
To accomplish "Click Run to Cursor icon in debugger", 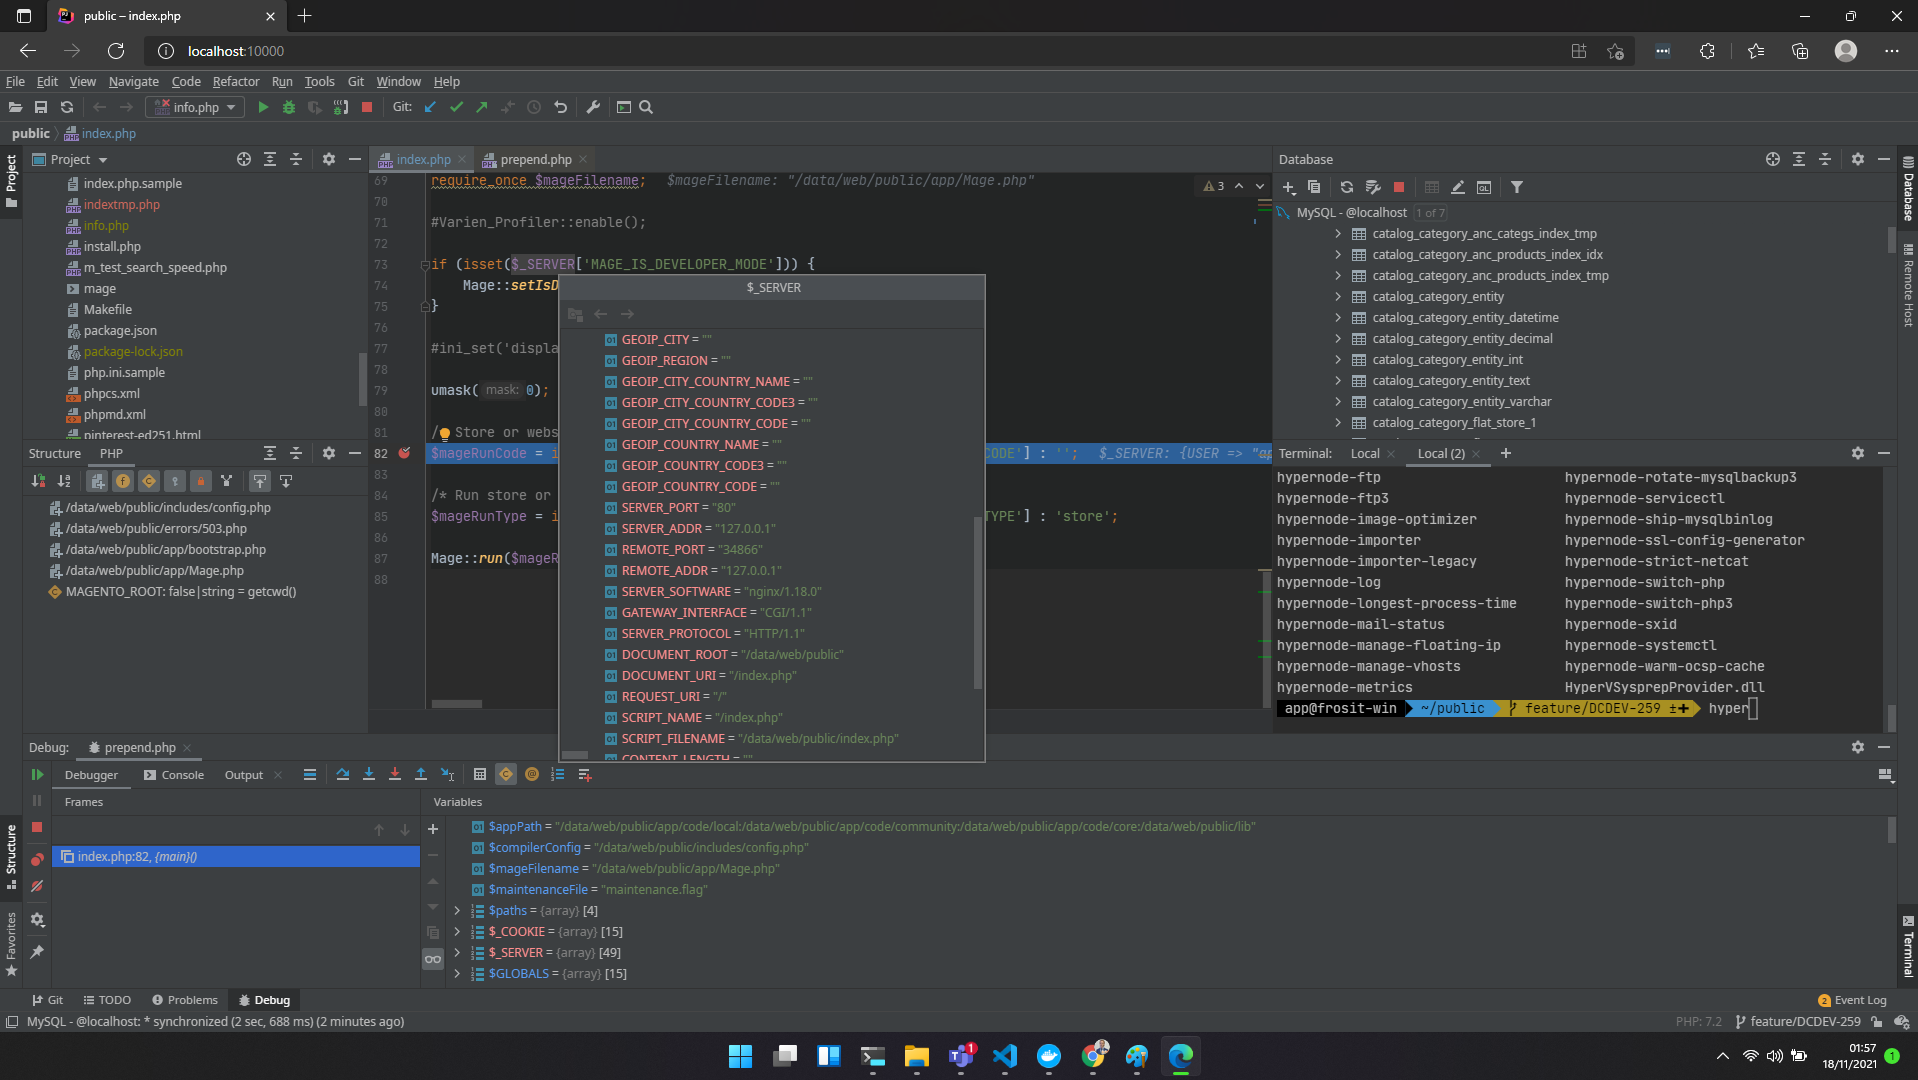I will click(x=447, y=774).
